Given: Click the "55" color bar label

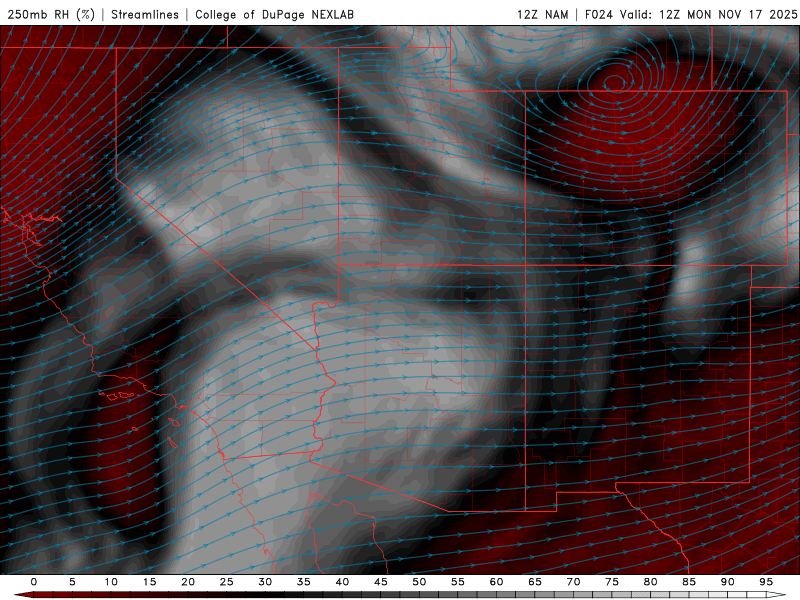Looking at the screenshot, I should coord(458,582).
